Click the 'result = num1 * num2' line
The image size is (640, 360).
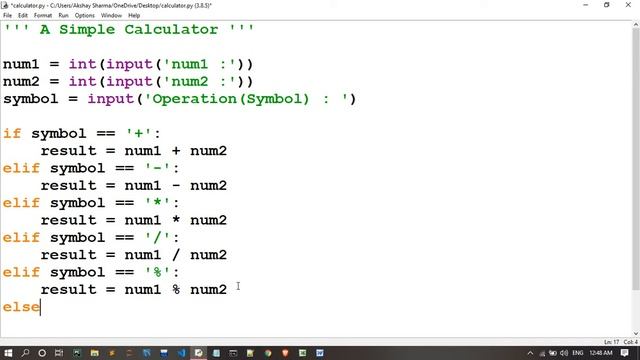click(133, 220)
